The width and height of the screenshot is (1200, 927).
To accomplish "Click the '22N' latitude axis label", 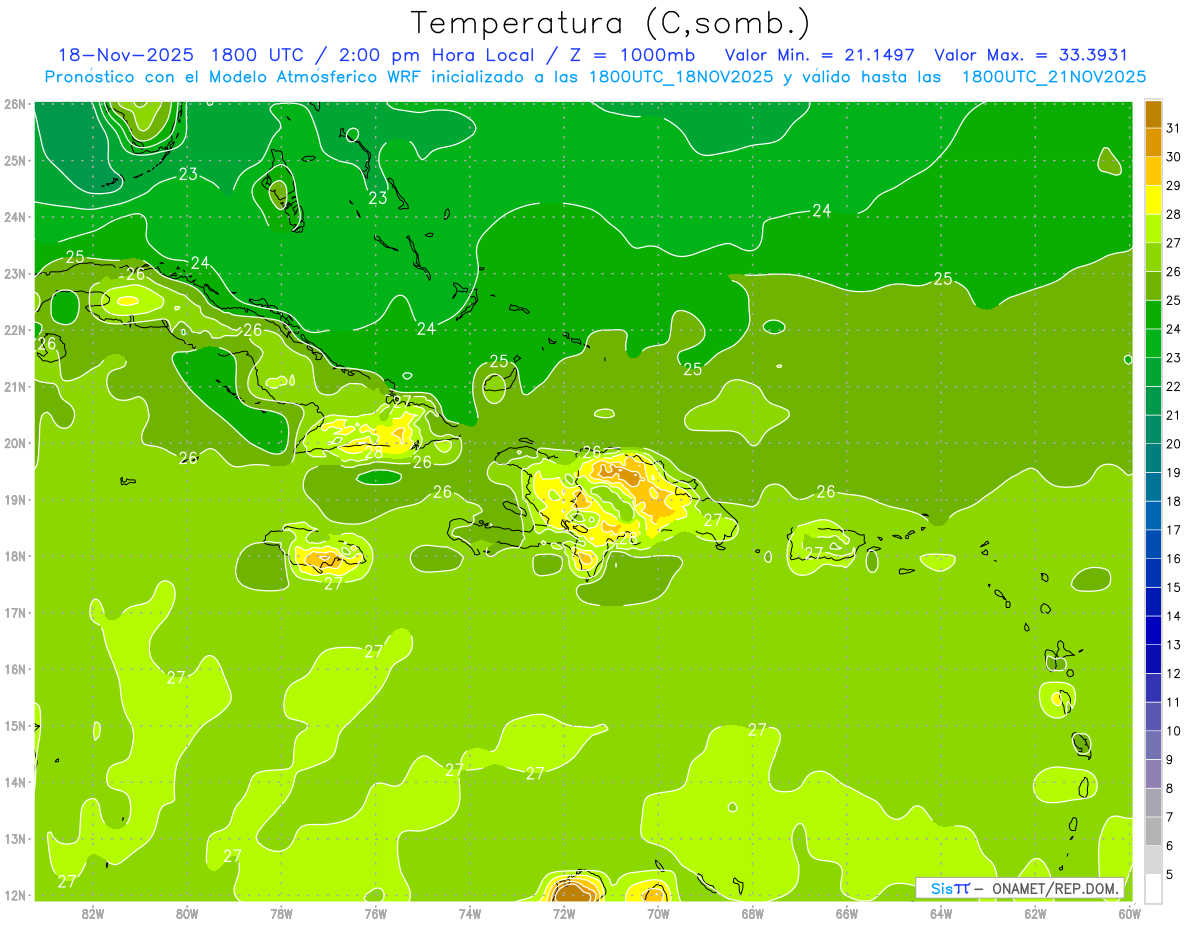I will point(15,330).
